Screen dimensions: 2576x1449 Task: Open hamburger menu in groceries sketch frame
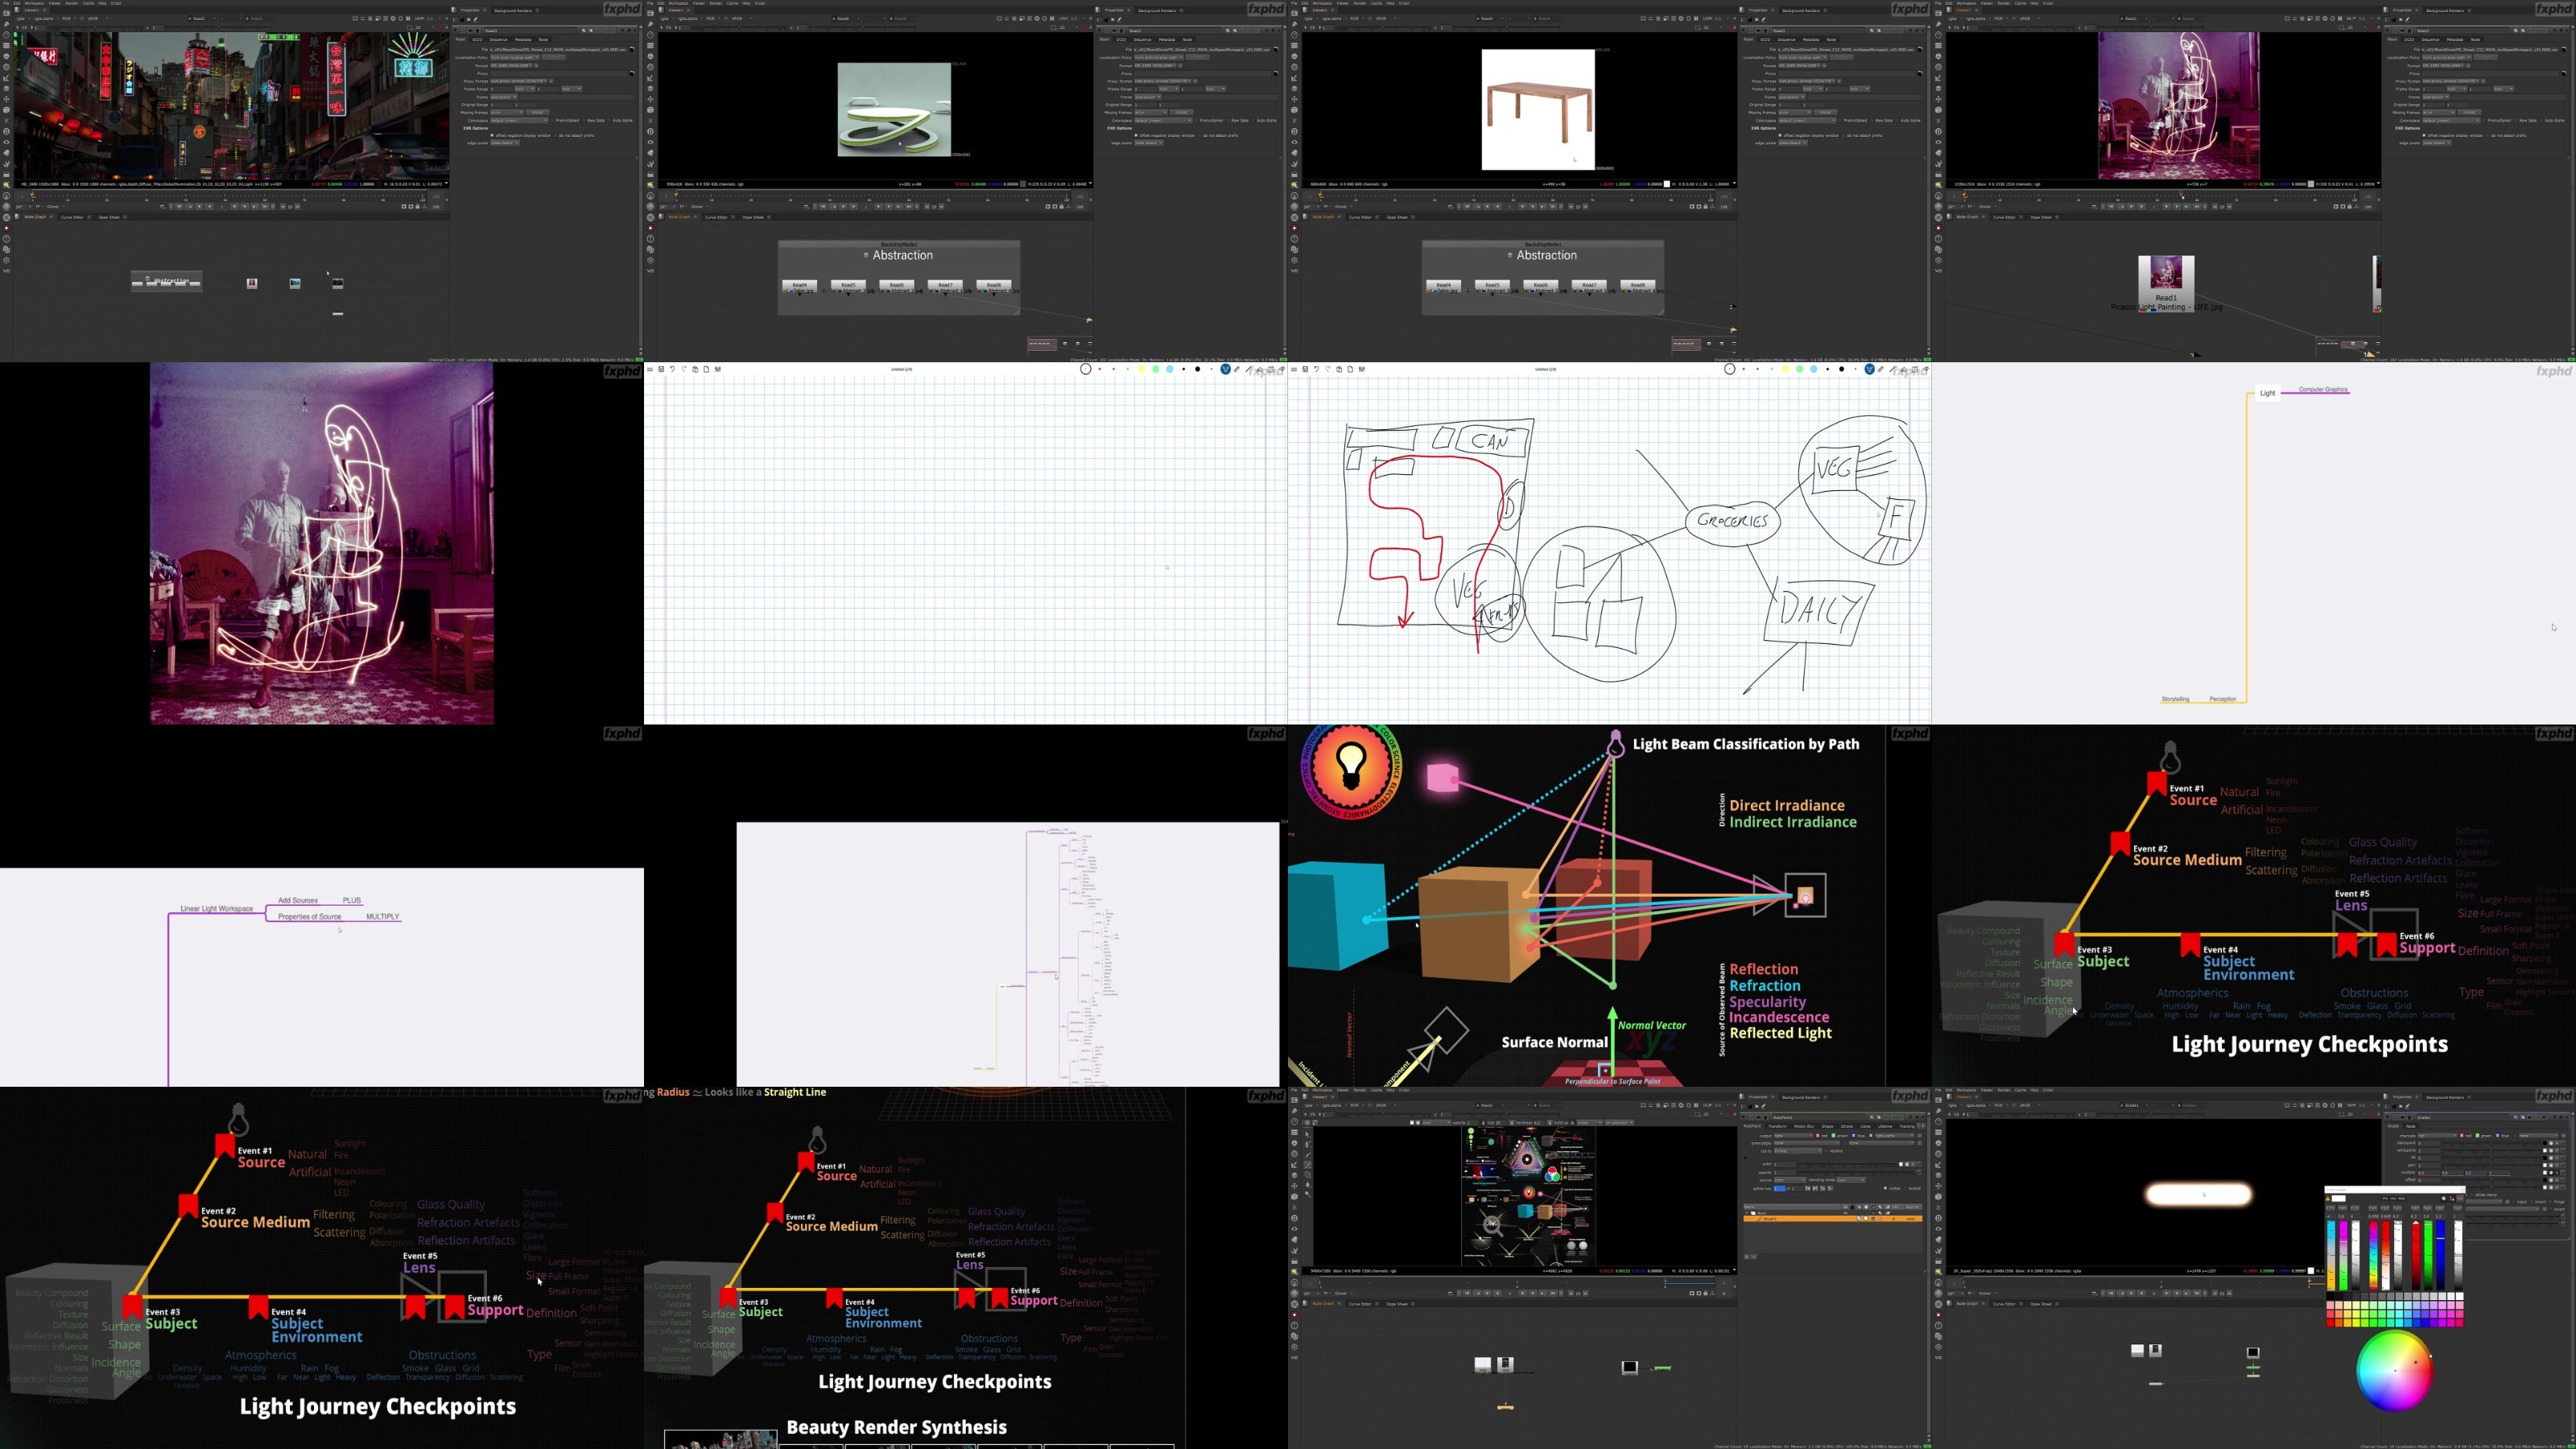point(1295,369)
